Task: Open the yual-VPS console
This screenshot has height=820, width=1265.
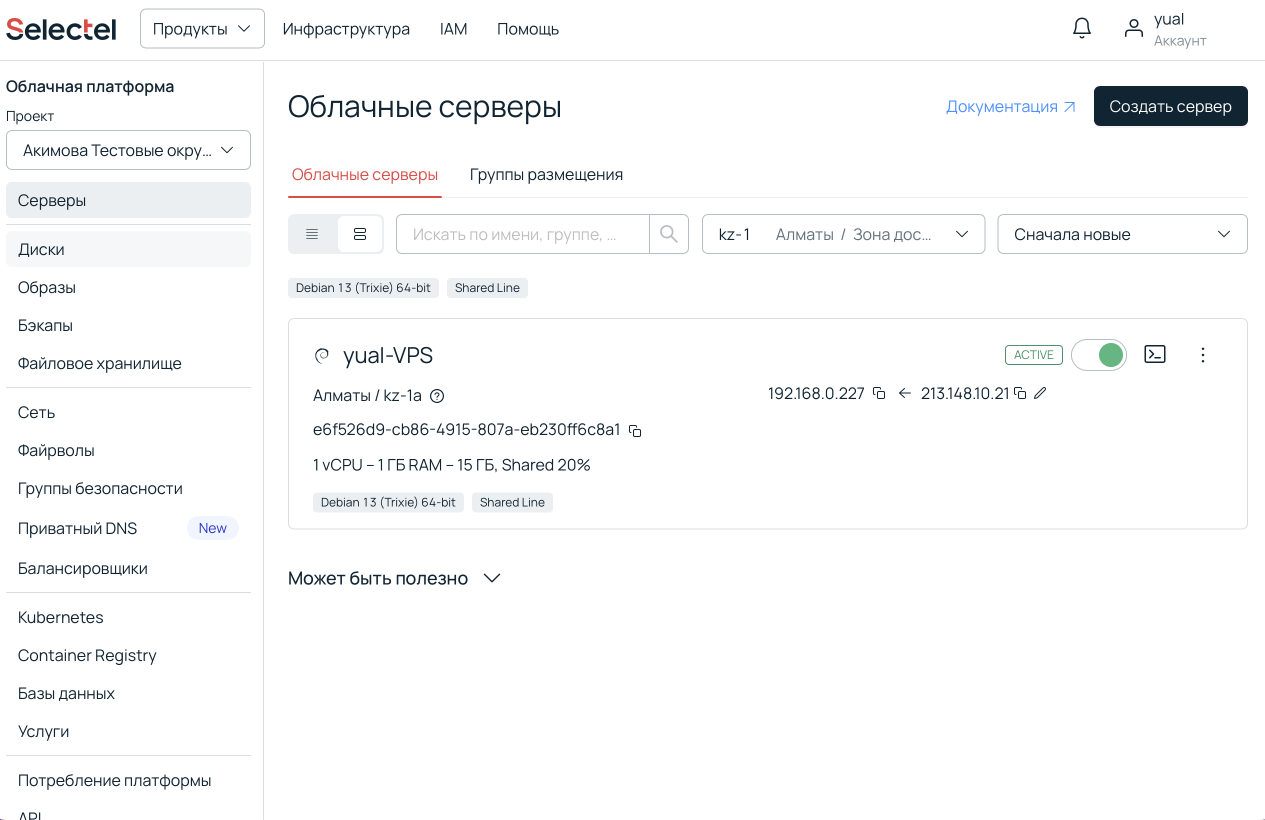Action: 1155,354
